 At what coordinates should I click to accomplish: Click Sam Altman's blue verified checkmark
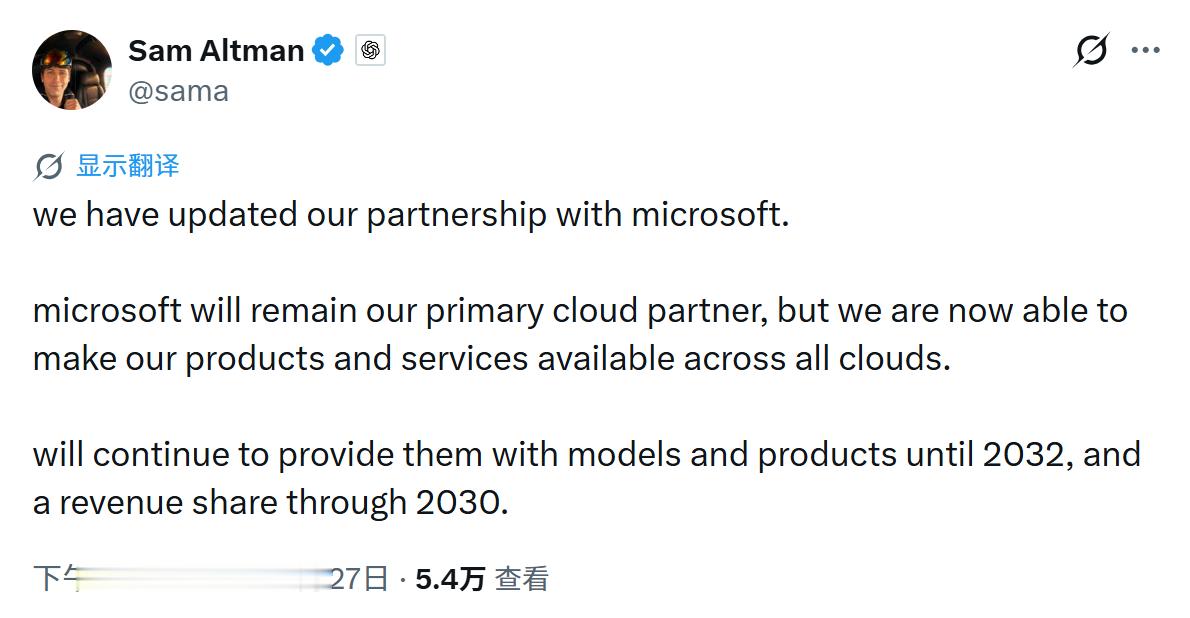(330, 48)
